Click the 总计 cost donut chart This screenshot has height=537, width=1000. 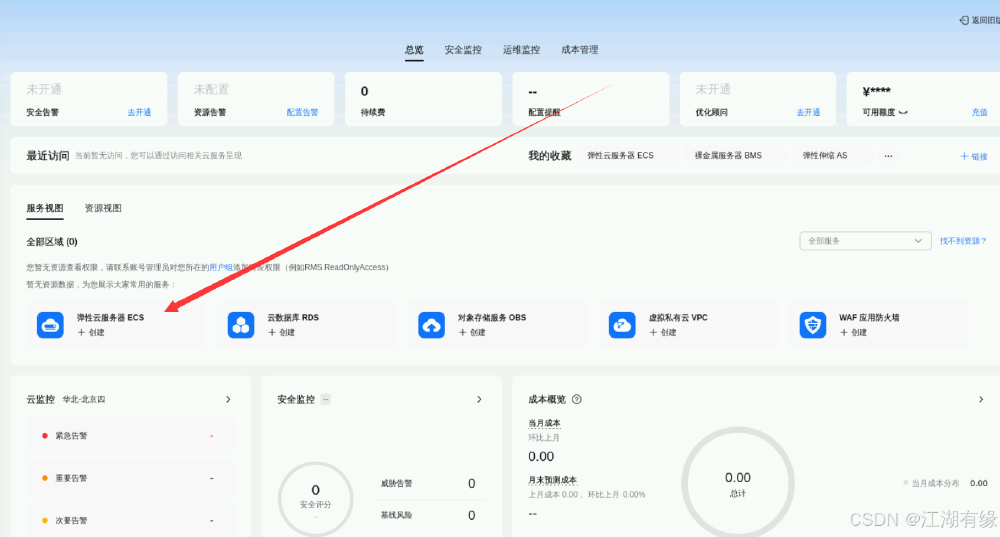738,483
